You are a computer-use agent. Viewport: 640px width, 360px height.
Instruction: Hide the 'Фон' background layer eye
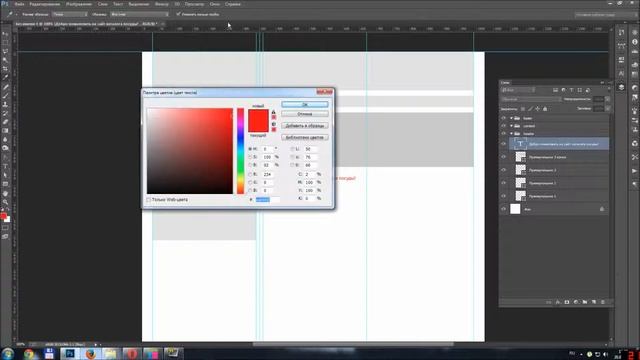pos(503,209)
